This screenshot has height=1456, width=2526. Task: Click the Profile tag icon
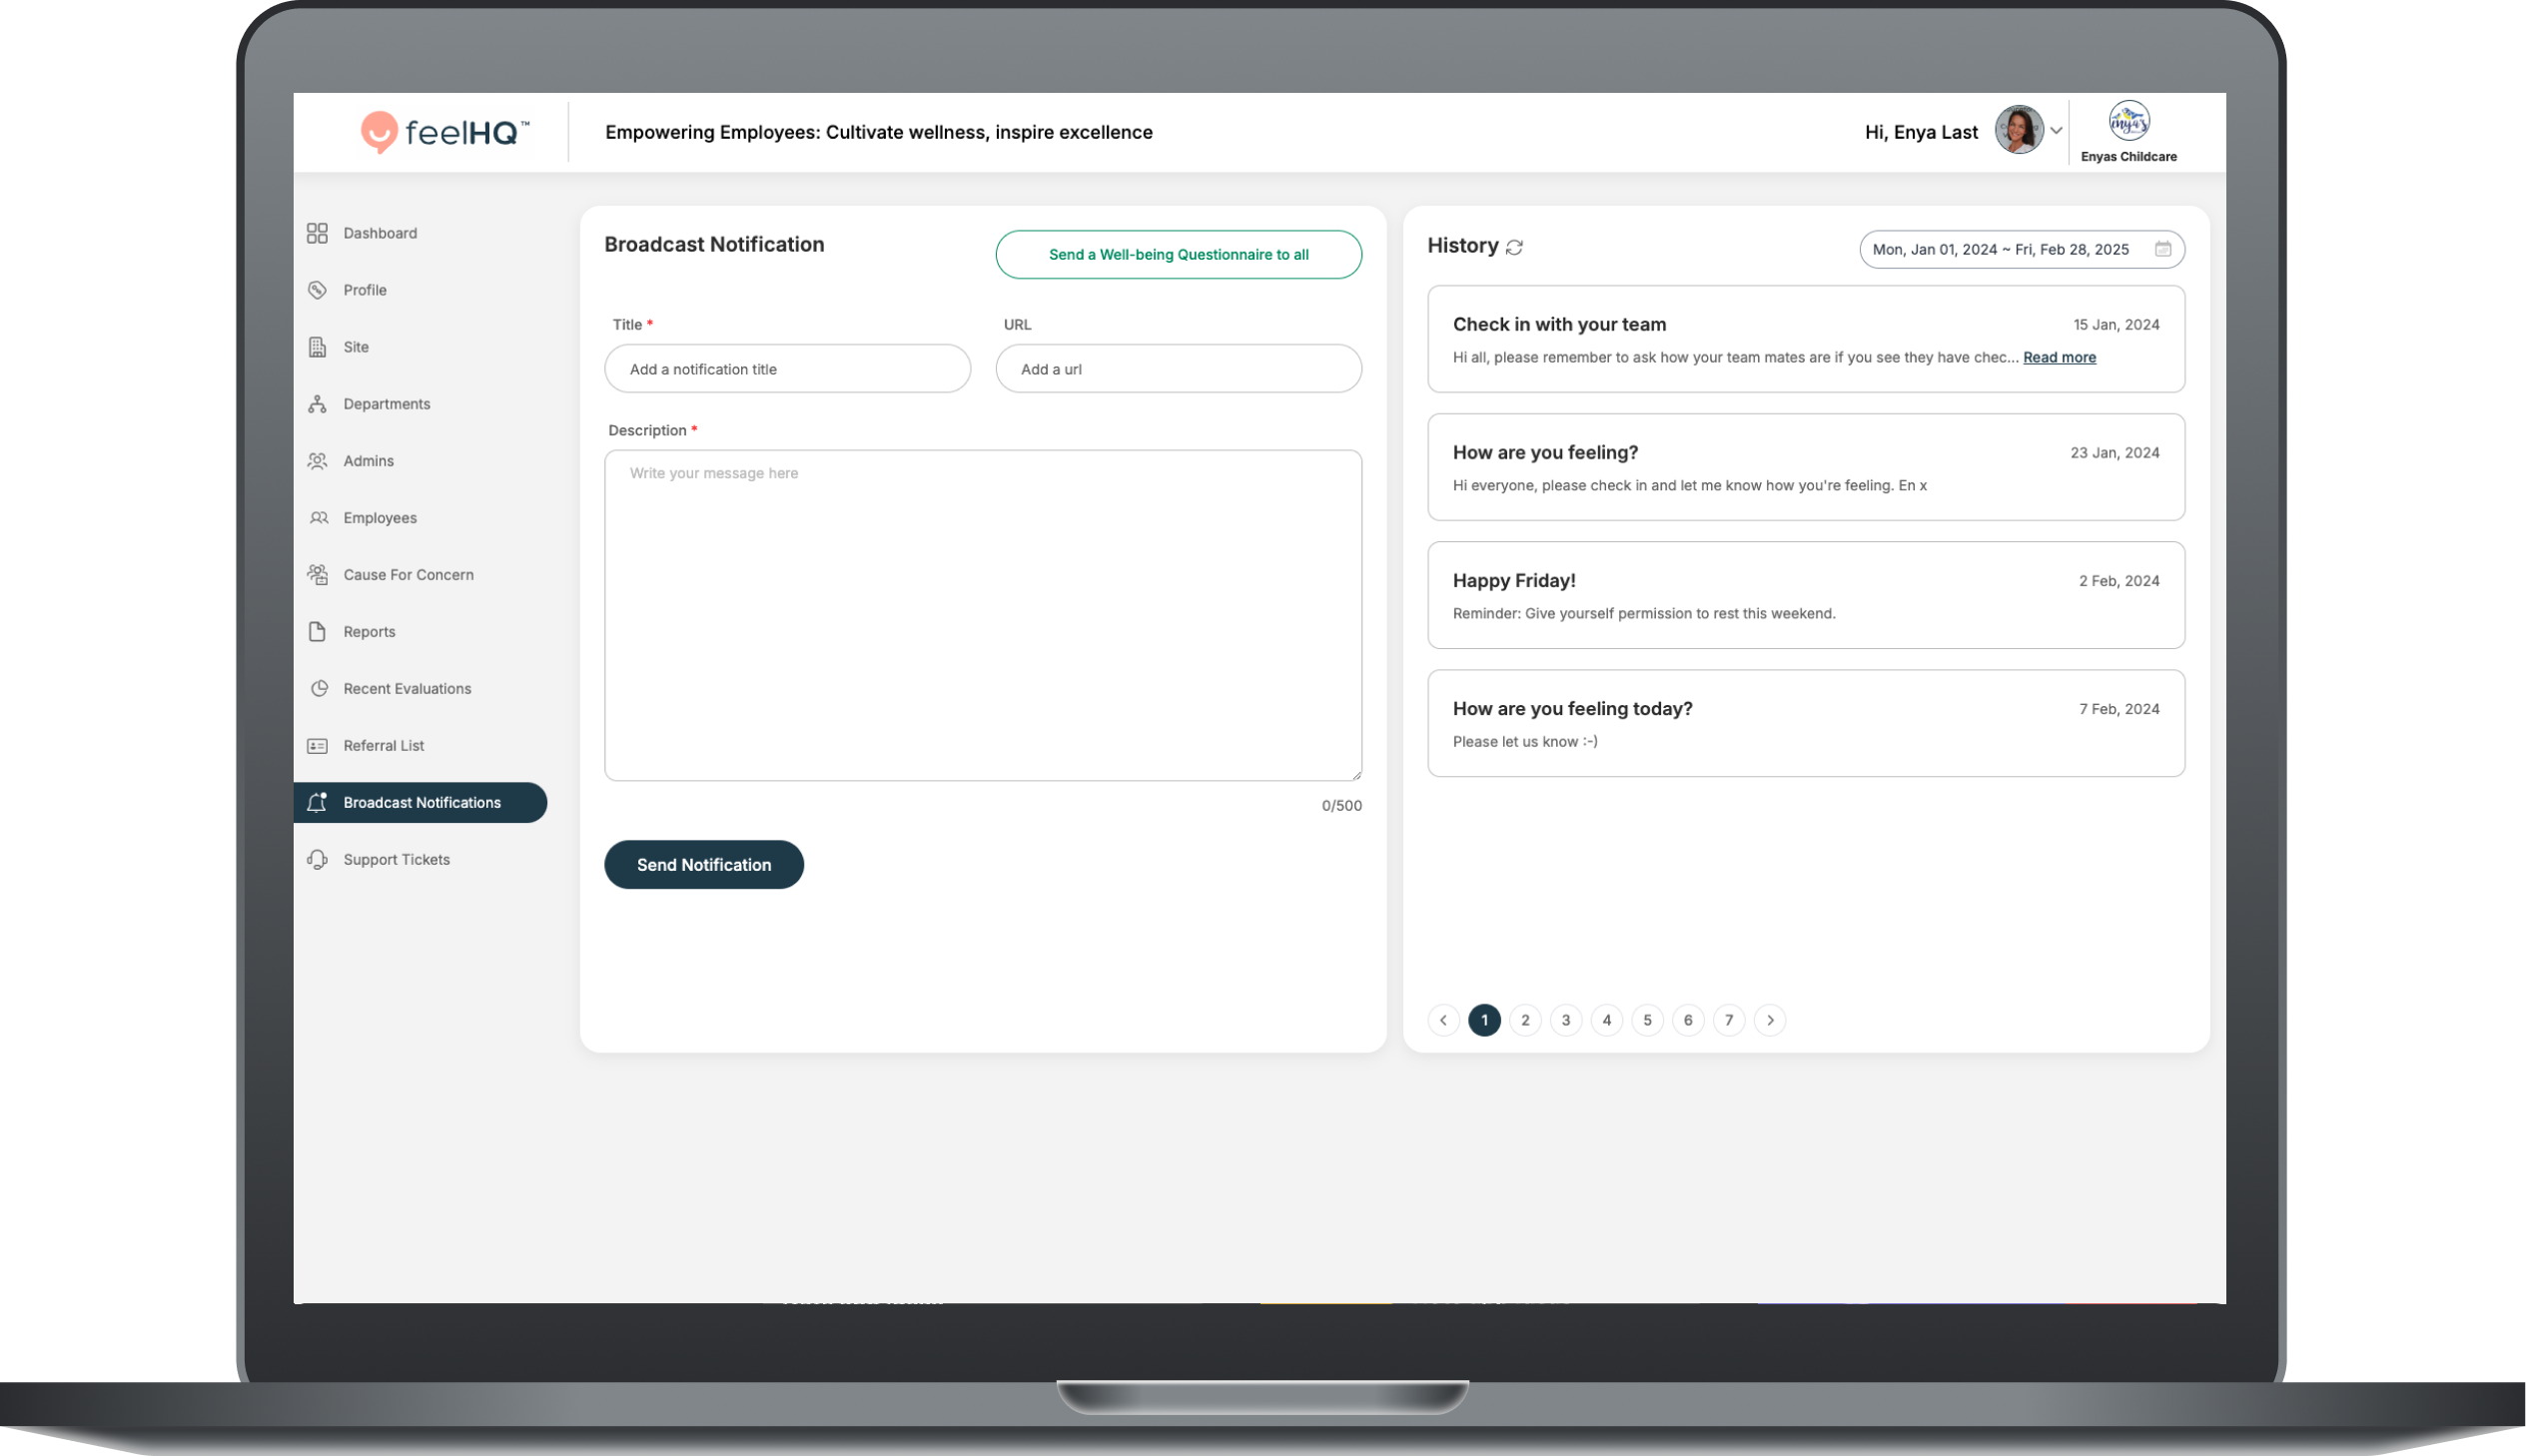click(x=317, y=290)
